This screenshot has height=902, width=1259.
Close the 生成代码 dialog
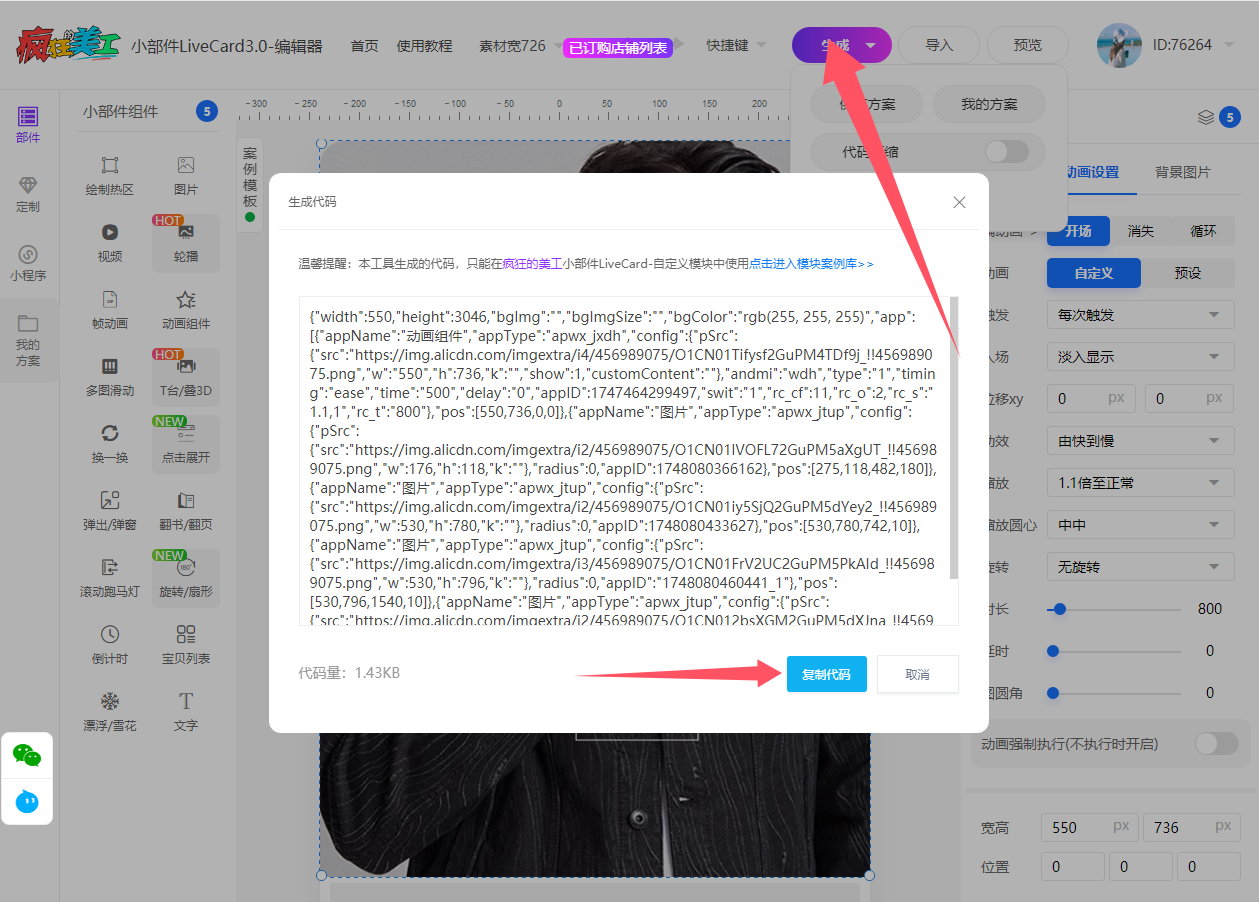[959, 202]
